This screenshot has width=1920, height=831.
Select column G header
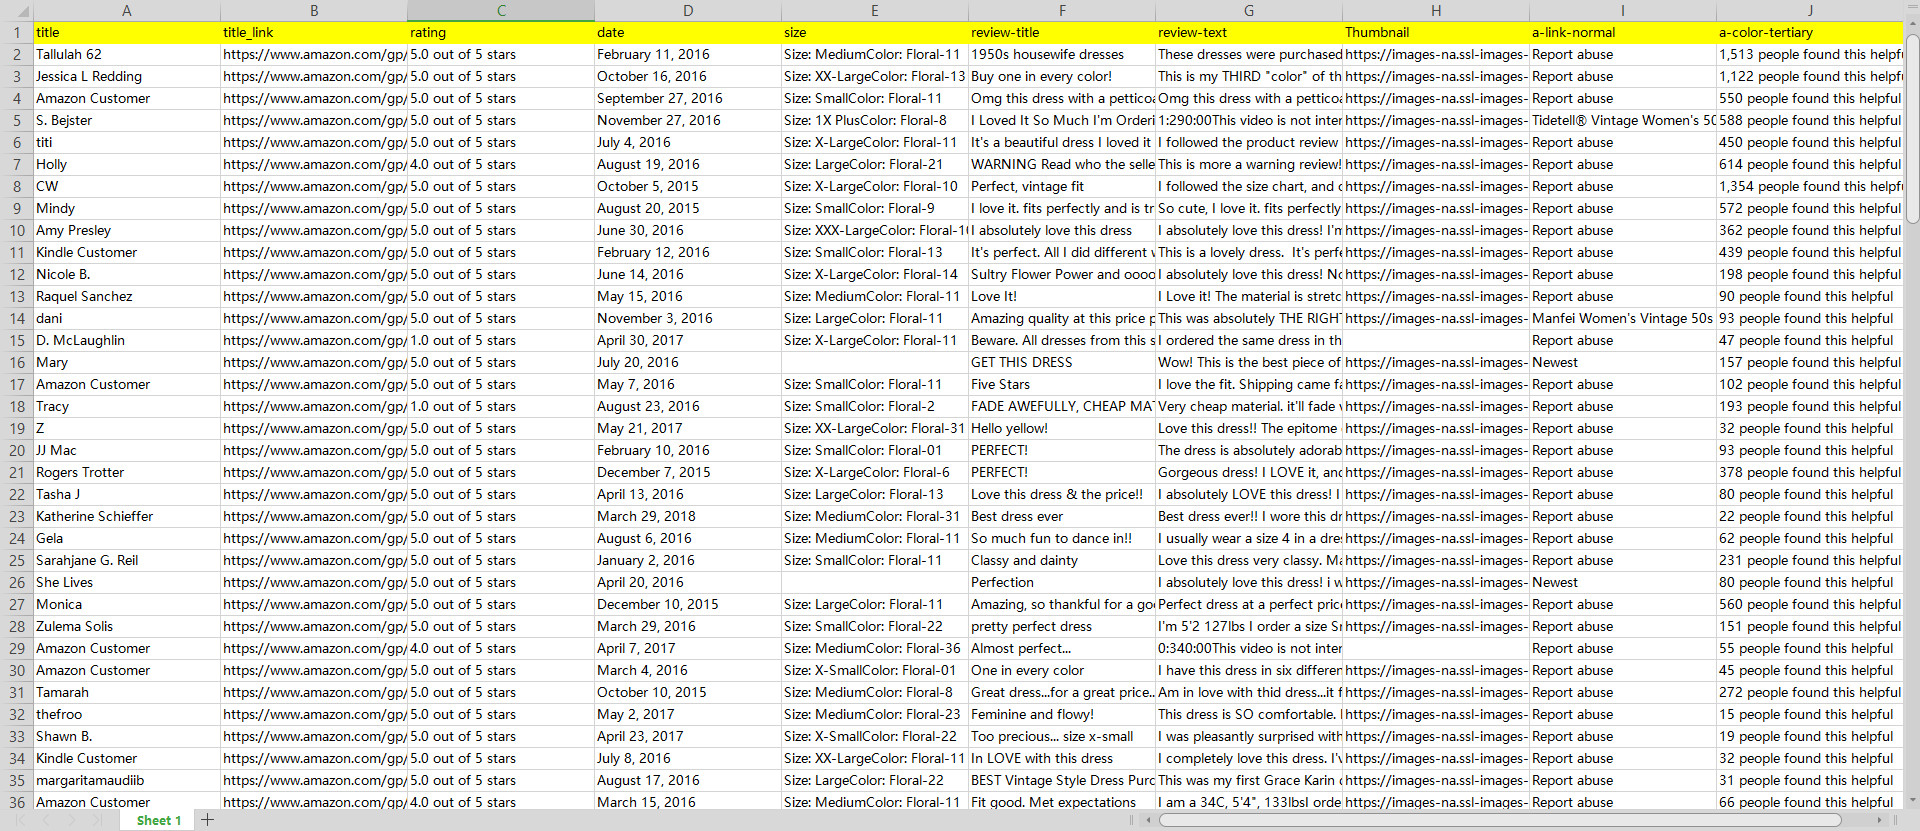1249,10
